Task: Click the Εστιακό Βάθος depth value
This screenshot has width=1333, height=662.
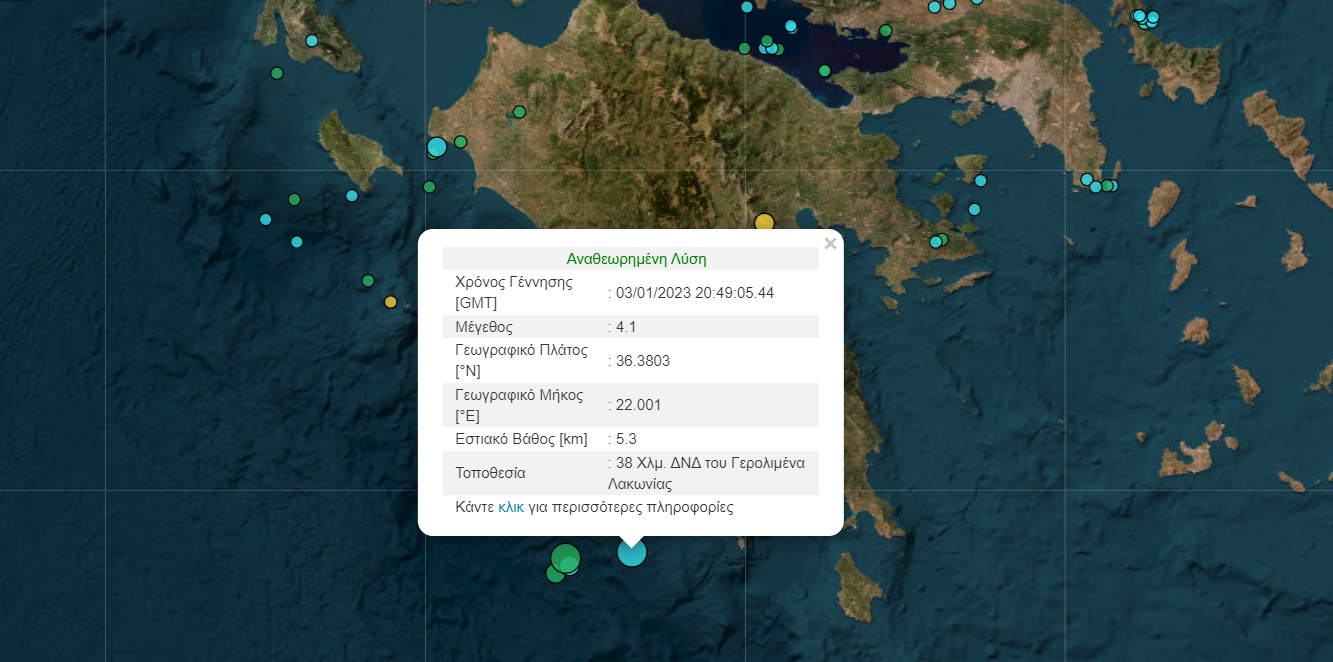Action: 625,438
